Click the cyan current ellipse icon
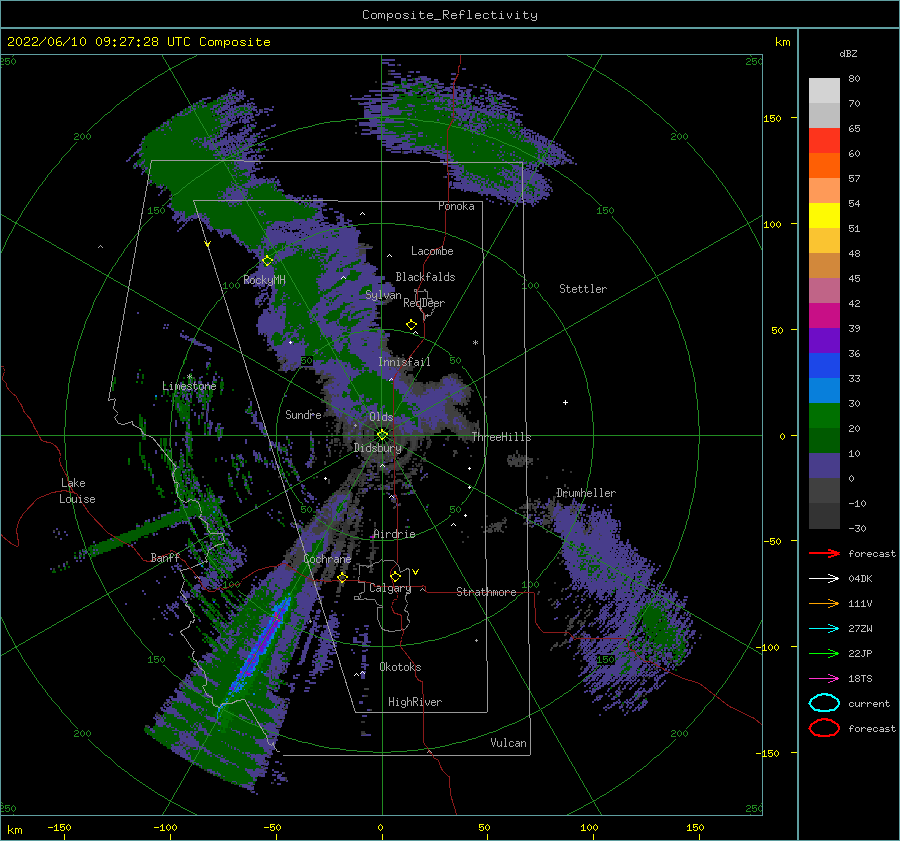This screenshot has height=841, width=900. pyautogui.click(x=824, y=703)
